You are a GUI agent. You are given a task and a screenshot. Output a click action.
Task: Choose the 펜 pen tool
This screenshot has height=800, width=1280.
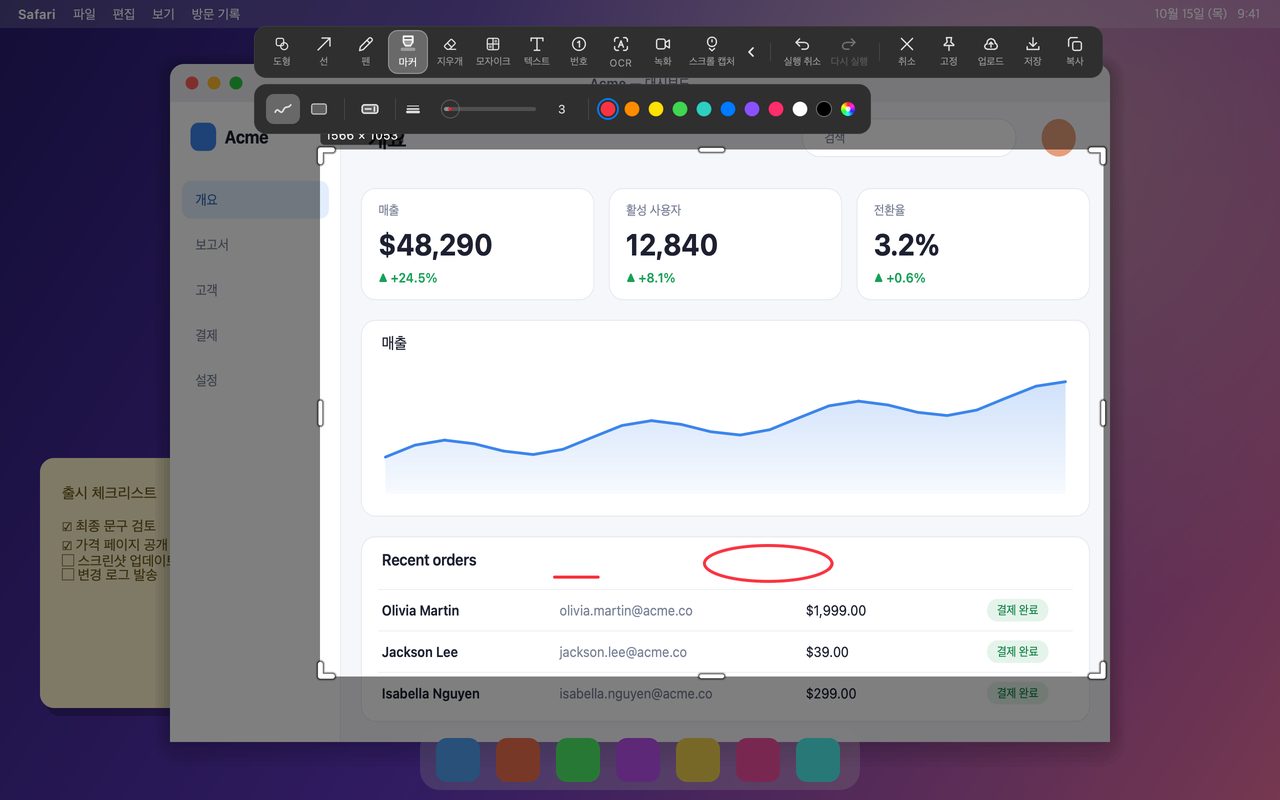coord(366,52)
